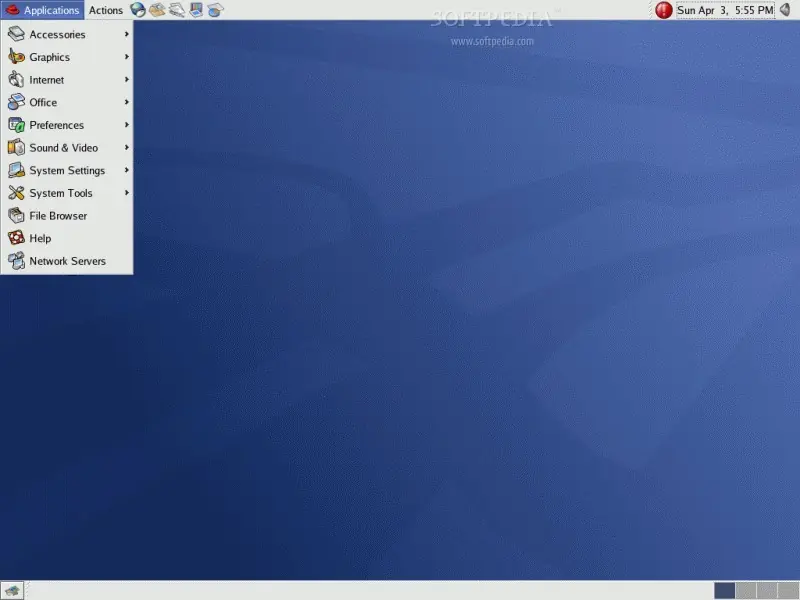
Task: Open the volume control speaker icon
Action: tap(786, 10)
